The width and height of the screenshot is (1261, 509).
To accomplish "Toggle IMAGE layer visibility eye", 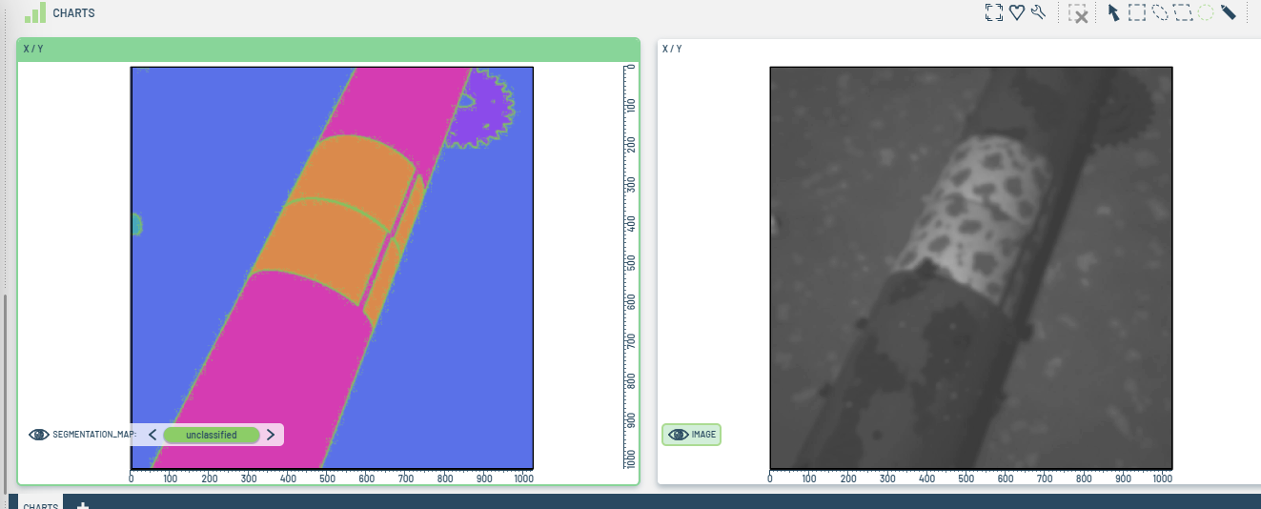I will pos(678,435).
